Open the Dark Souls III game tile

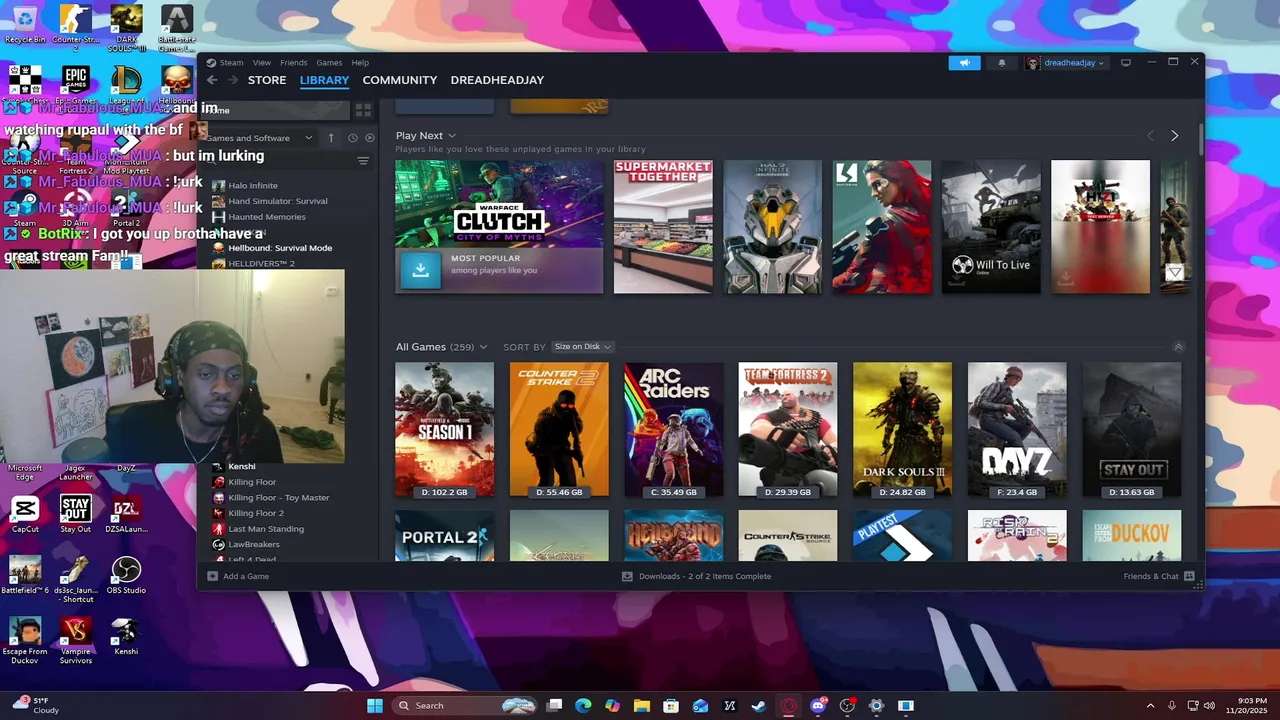coord(903,430)
